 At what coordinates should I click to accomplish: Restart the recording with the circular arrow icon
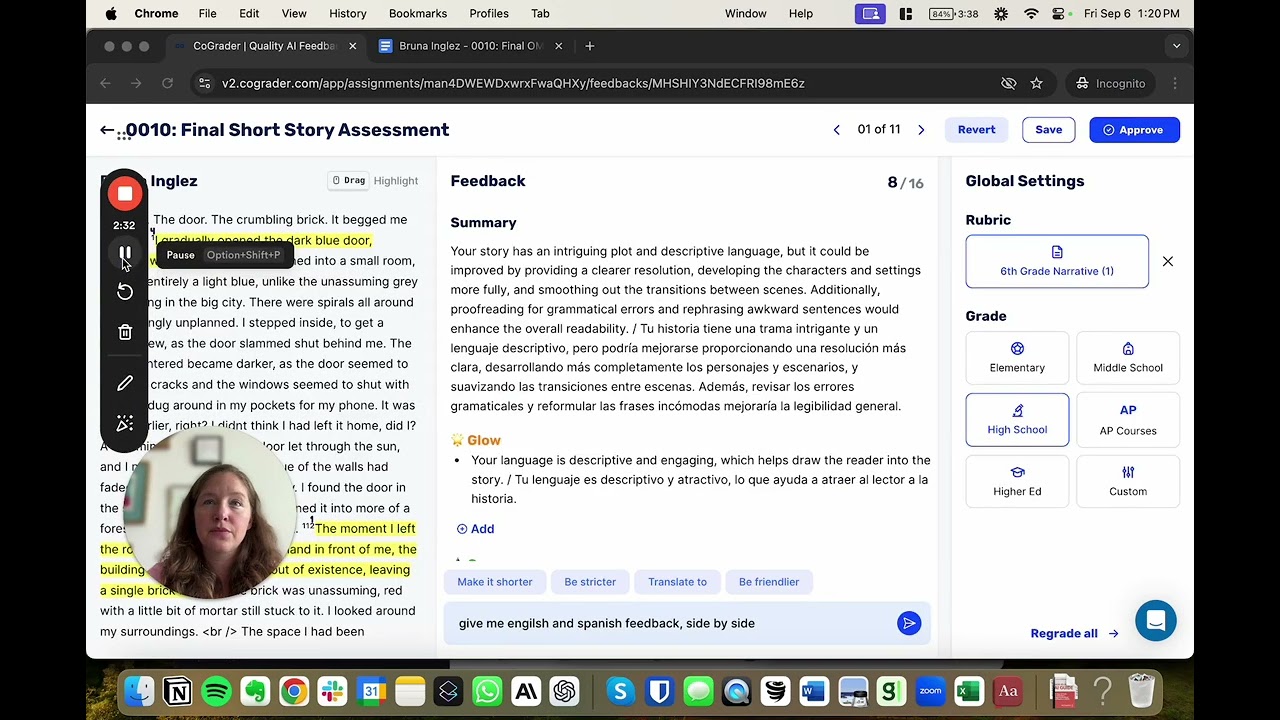(x=125, y=291)
